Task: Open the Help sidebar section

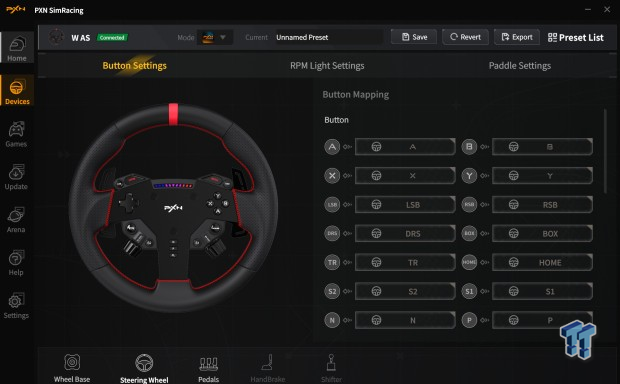Action: [x=16, y=262]
